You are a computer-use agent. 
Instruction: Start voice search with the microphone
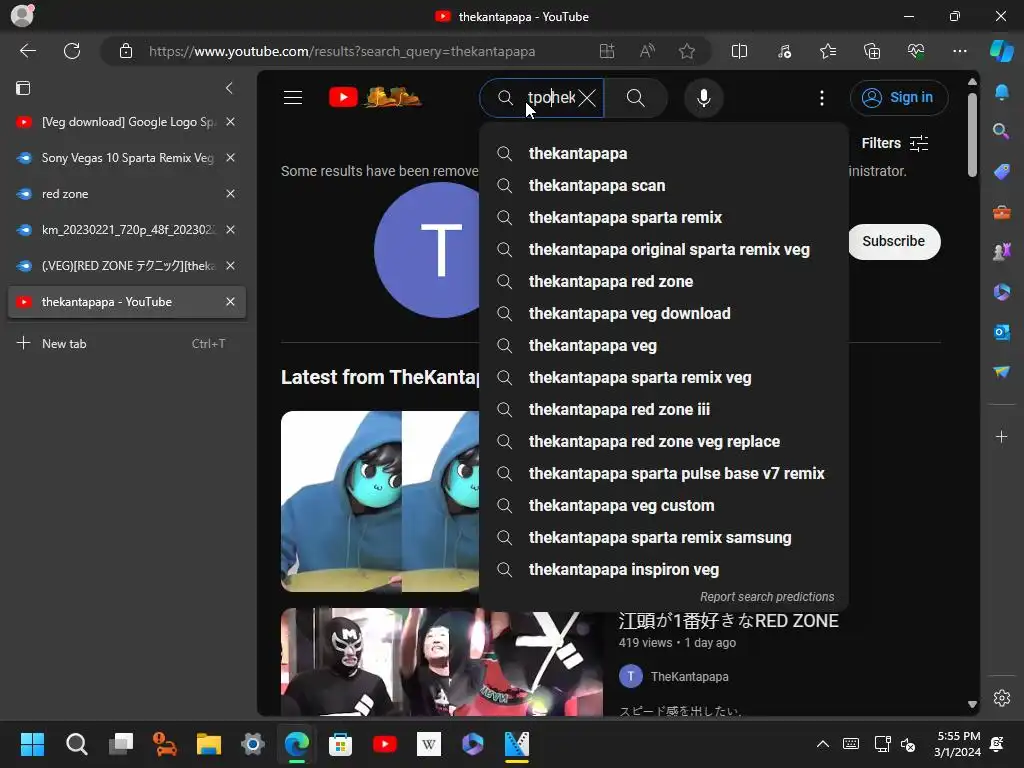coord(703,98)
